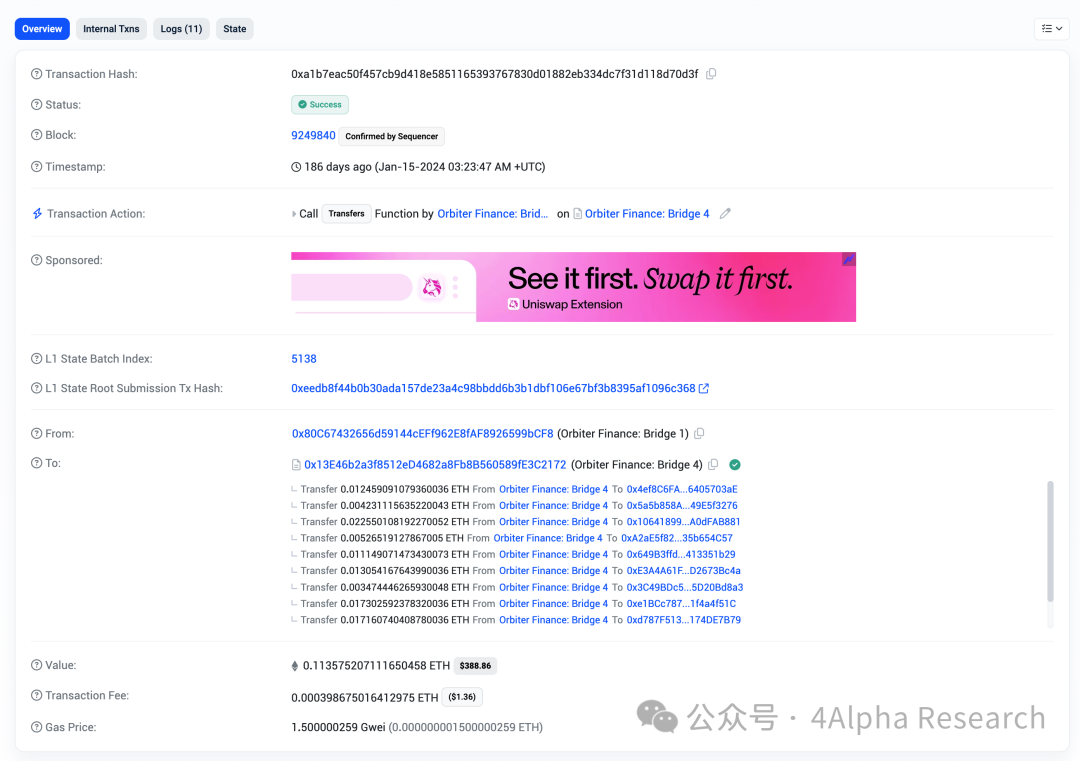Click the transfers list scrollbar
This screenshot has width=1080, height=761.
click(1049, 540)
